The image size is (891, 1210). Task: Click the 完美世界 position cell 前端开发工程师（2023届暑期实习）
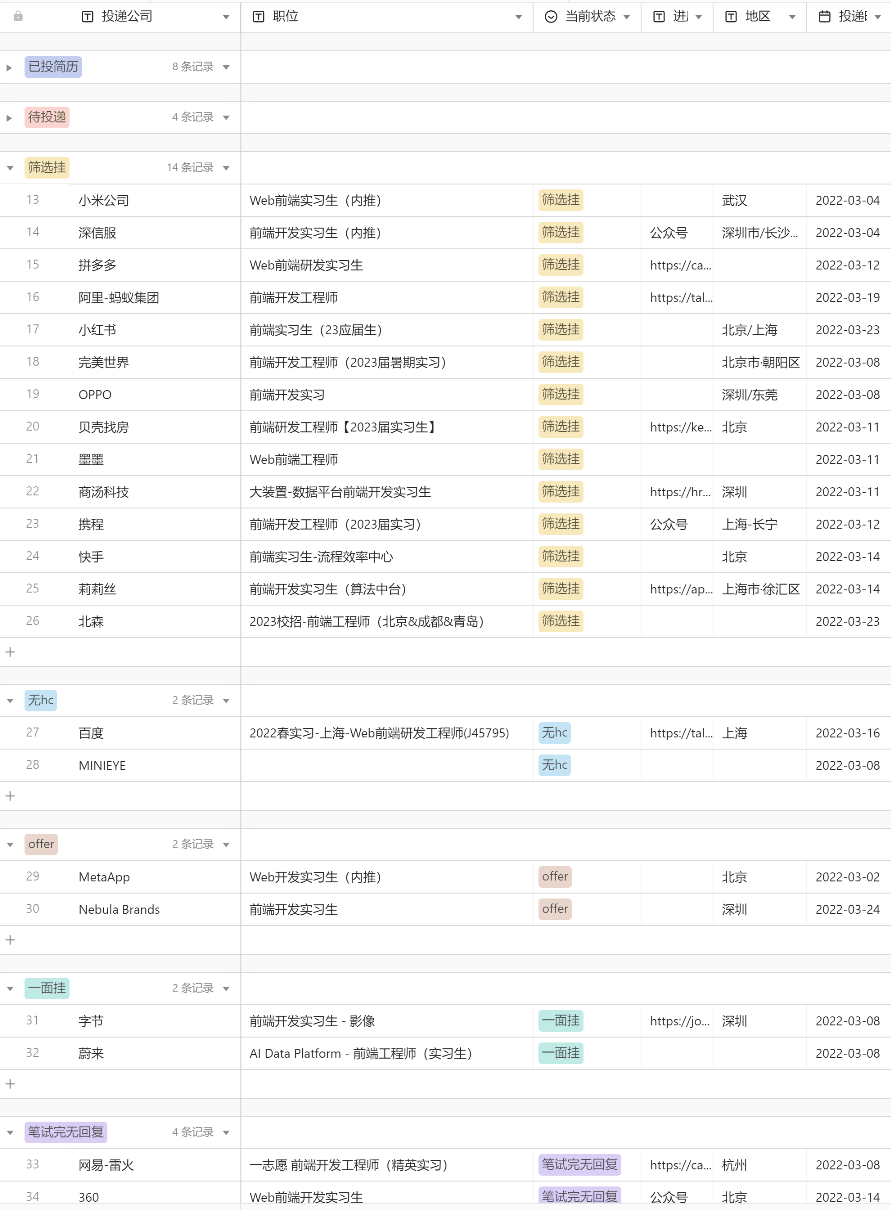(387, 362)
